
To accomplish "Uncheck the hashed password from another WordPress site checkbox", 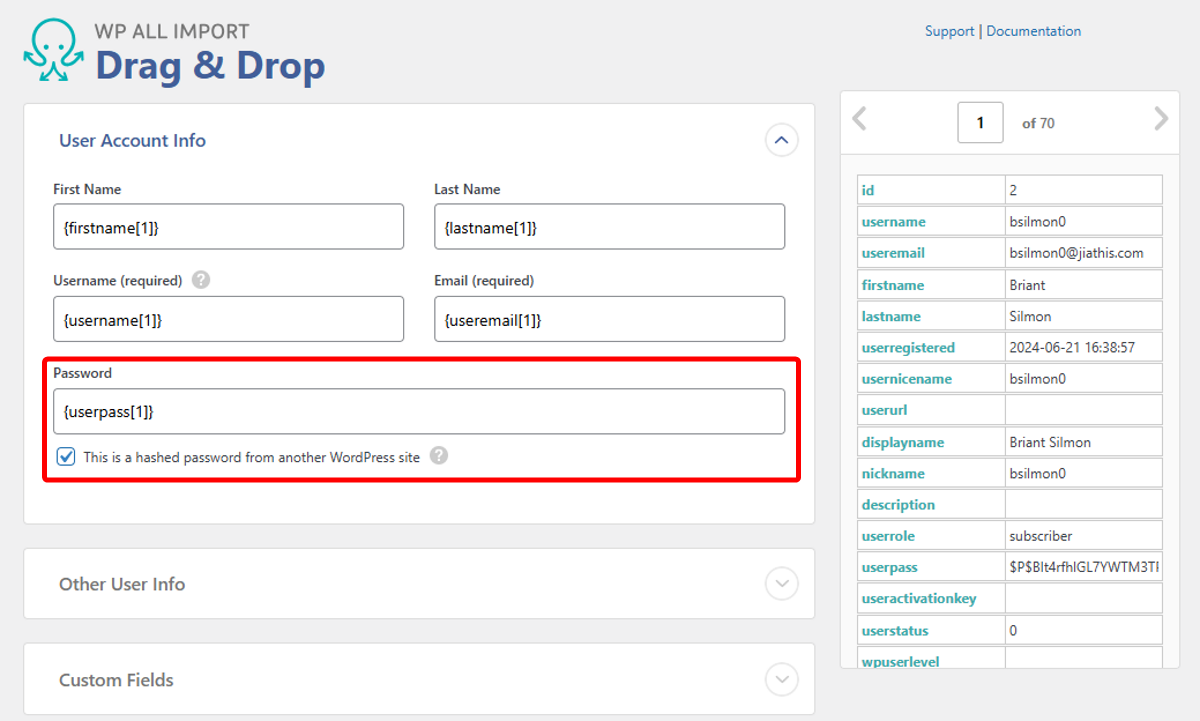I will pyautogui.click(x=66, y=457).
